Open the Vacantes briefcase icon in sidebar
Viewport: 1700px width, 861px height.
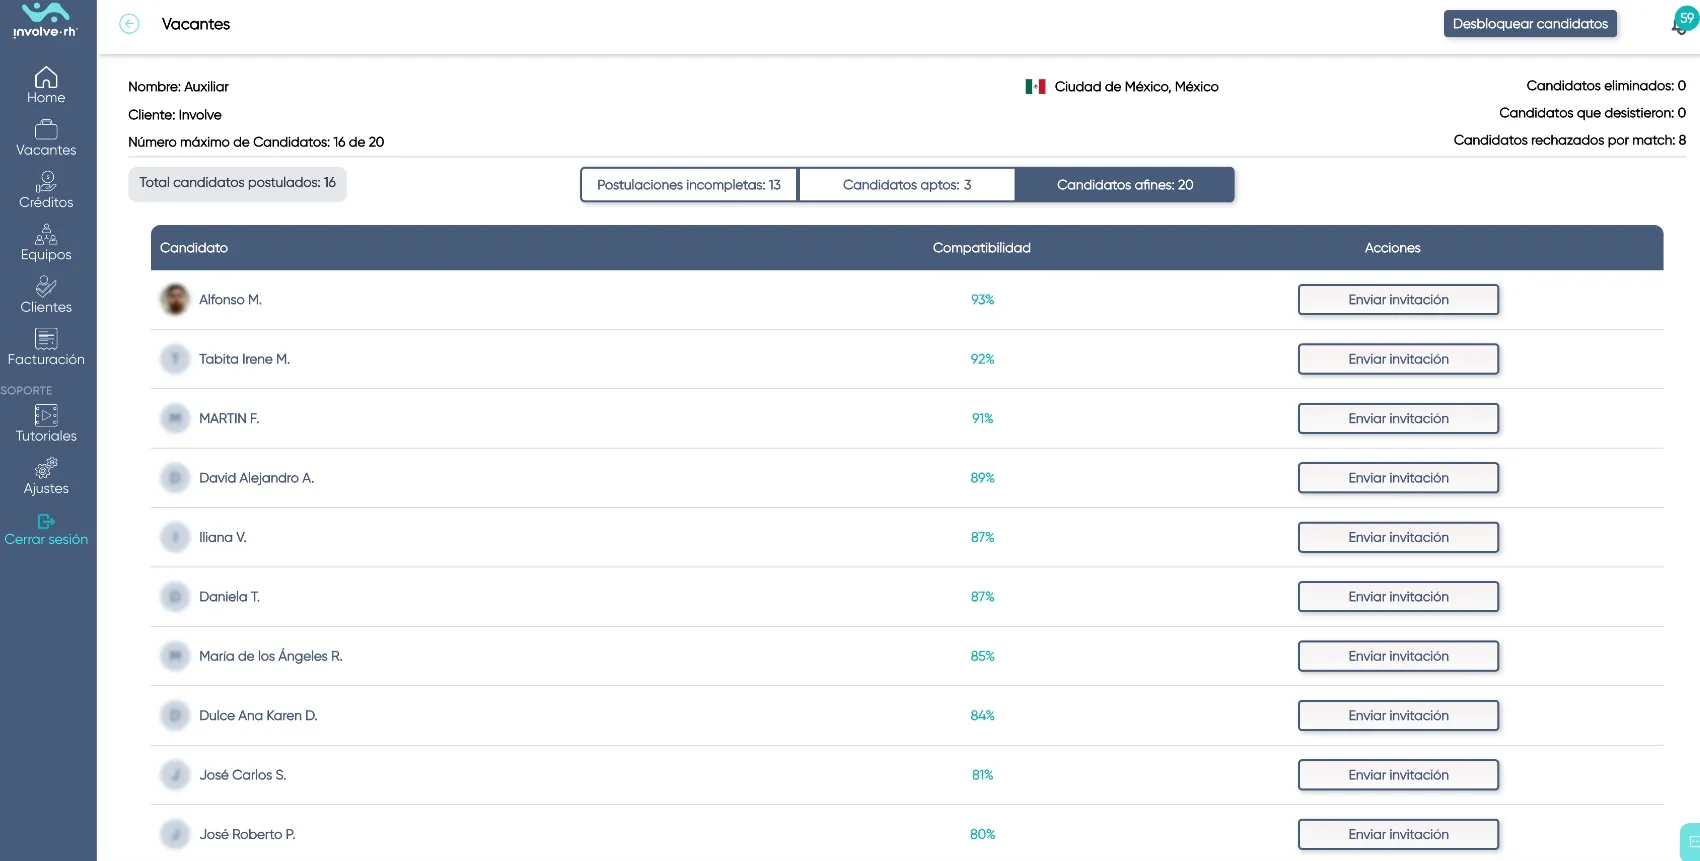(46, 129)
